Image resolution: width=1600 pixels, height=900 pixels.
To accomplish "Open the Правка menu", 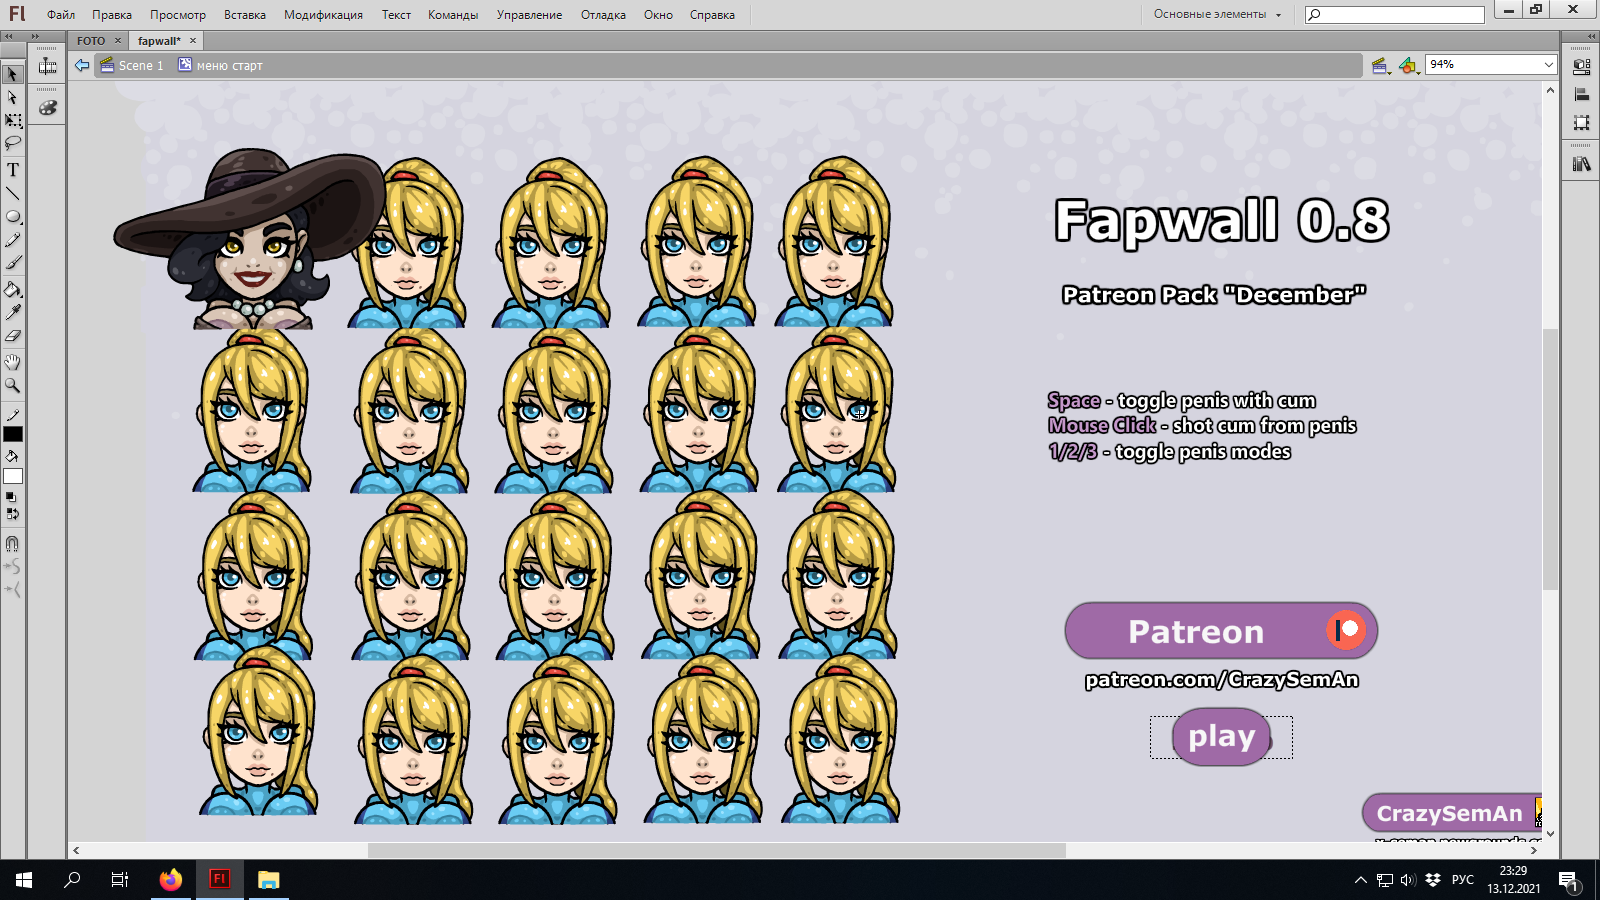I will [x=112, y=15].
